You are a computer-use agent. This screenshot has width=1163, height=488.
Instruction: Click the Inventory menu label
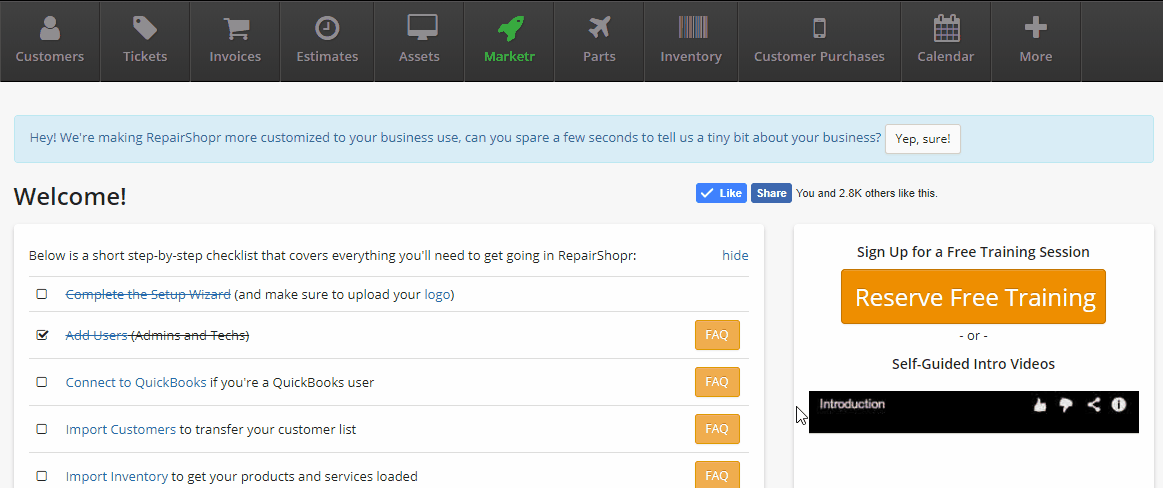[691, 56]
